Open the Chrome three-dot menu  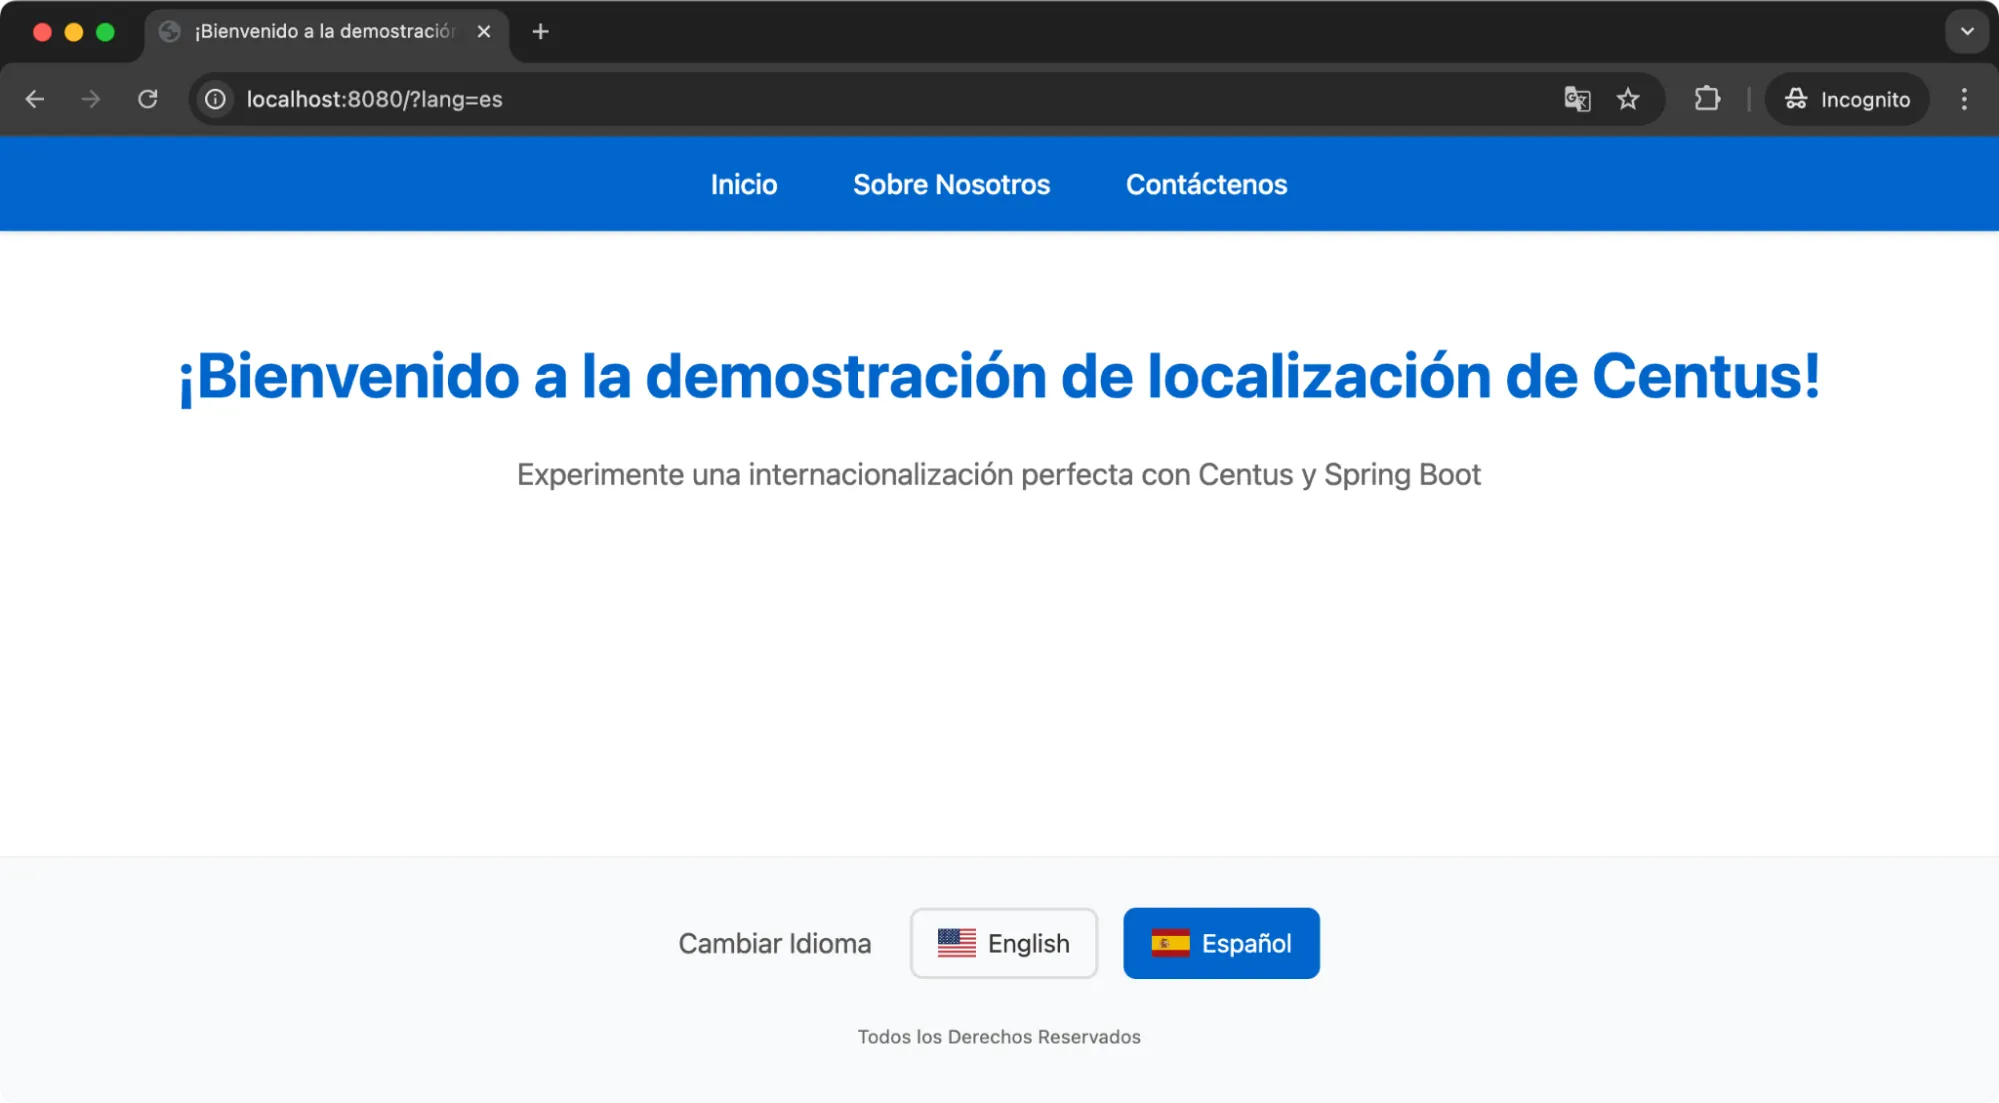[1963, 99]
